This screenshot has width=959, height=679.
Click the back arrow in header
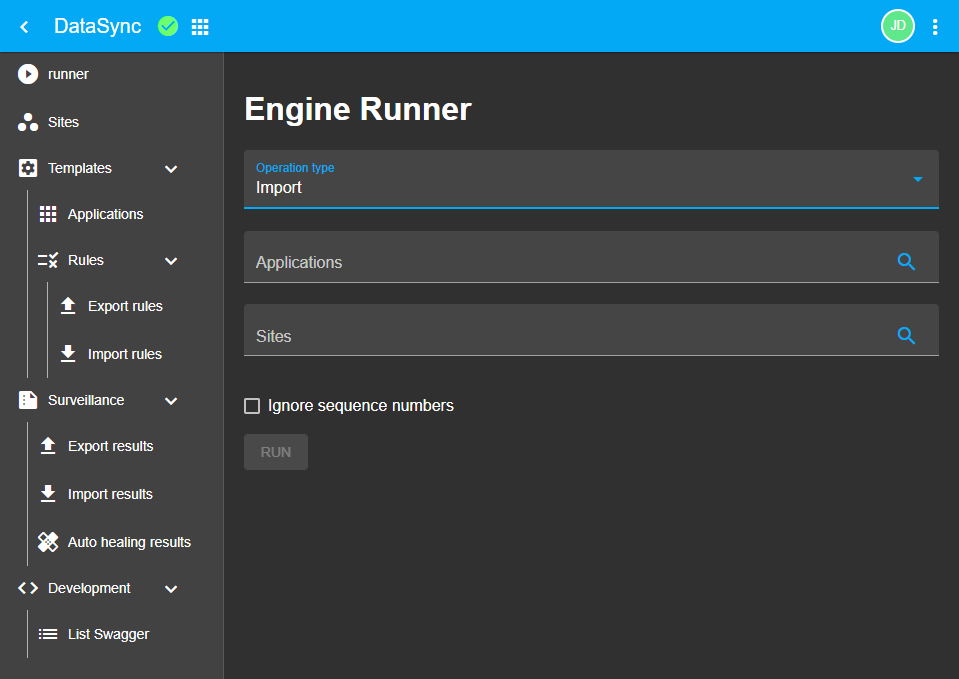[24, 26]
